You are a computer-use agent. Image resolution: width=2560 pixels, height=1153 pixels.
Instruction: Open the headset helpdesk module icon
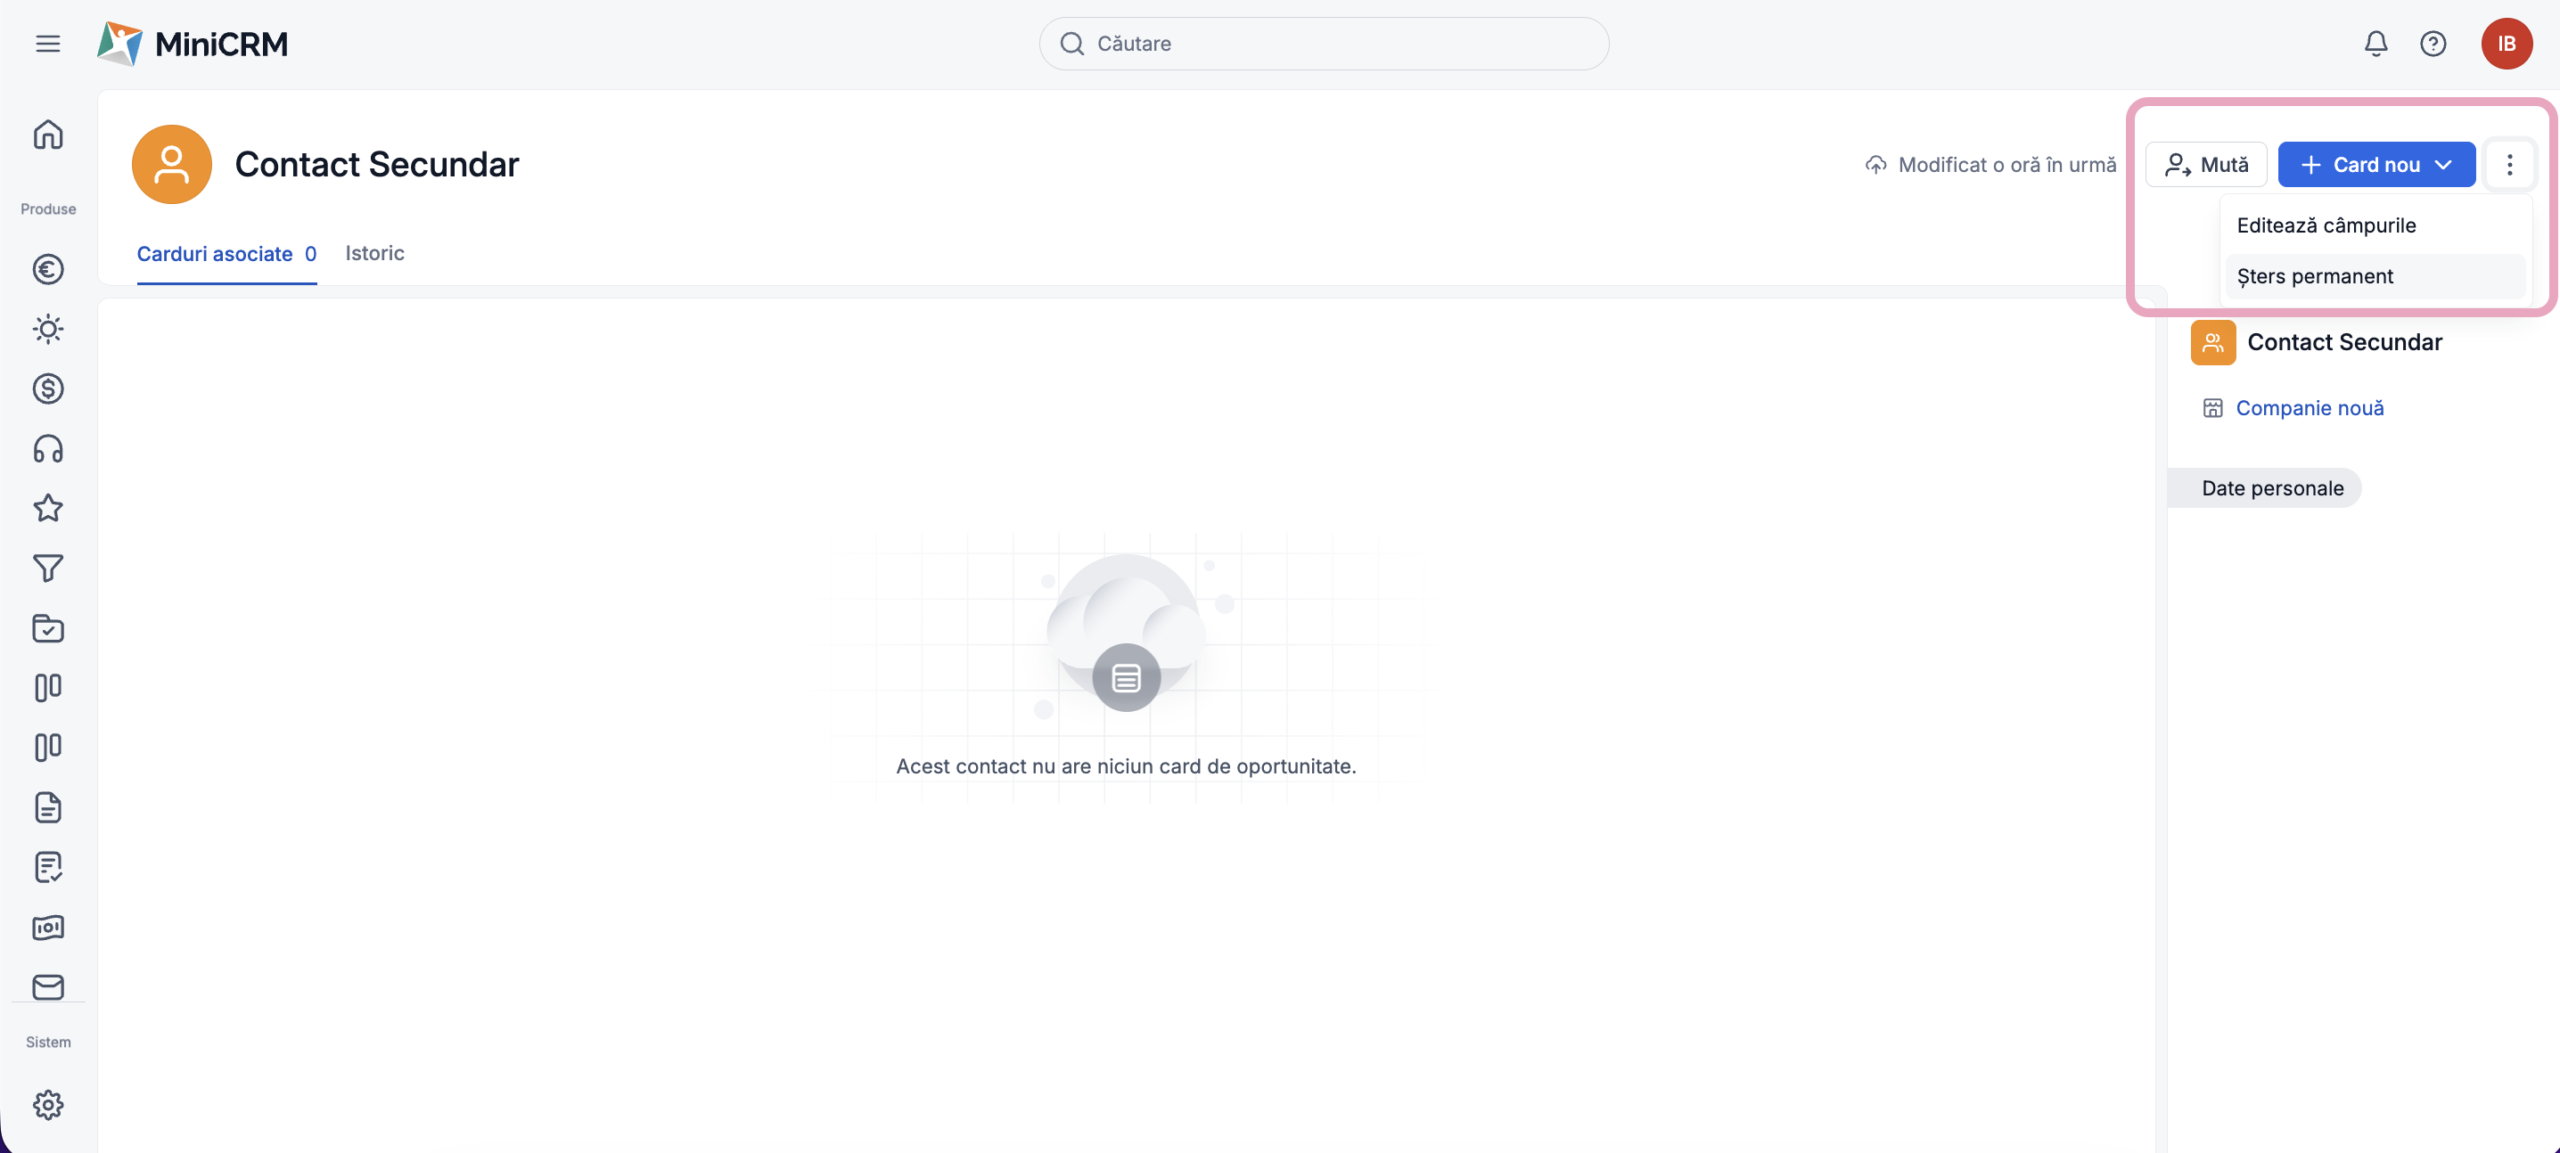[x=47, y=449]
